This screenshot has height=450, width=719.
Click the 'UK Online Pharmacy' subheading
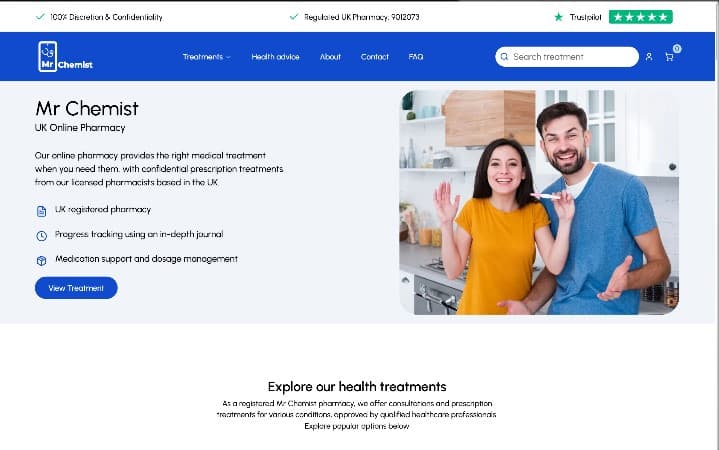(x=80, y=128)
